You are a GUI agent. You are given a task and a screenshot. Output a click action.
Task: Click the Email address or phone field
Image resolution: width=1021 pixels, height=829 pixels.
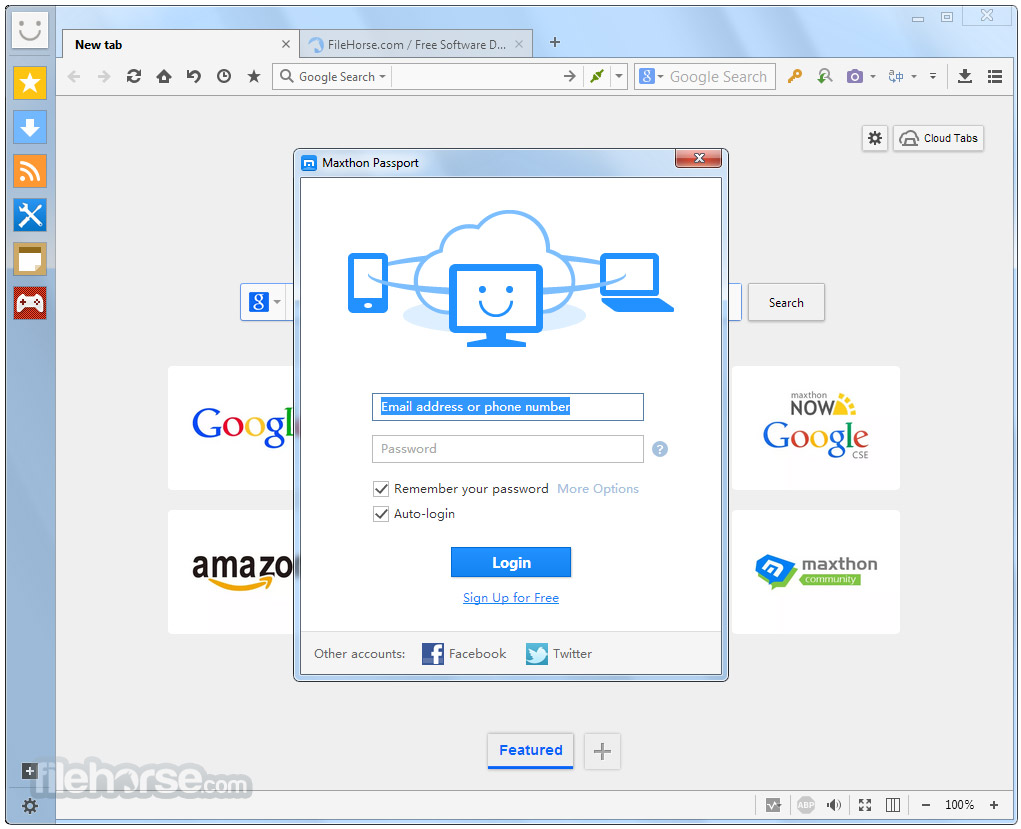click(508, 407)
